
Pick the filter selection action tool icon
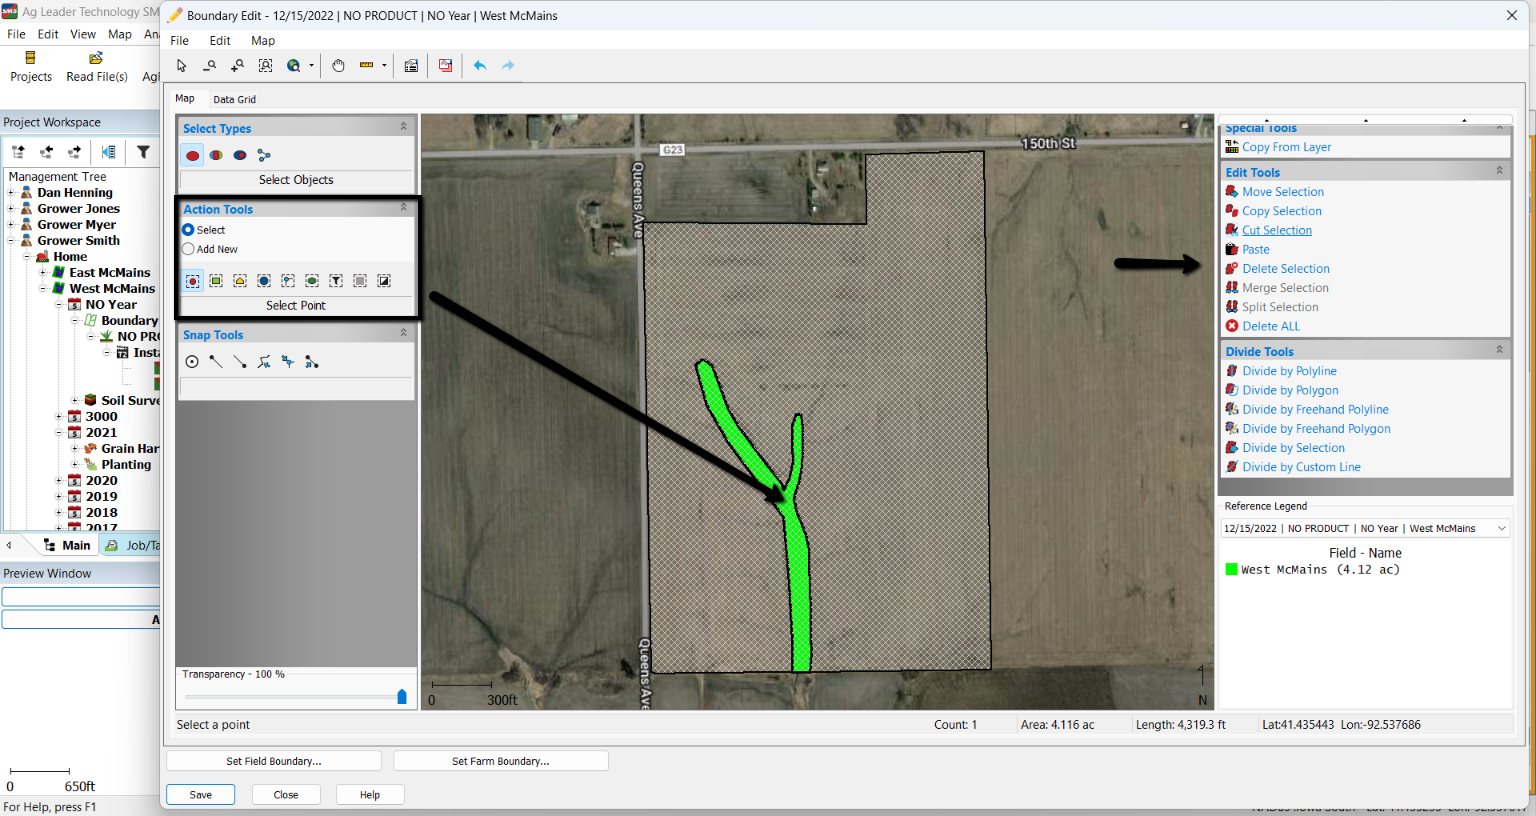pos(336,281)
